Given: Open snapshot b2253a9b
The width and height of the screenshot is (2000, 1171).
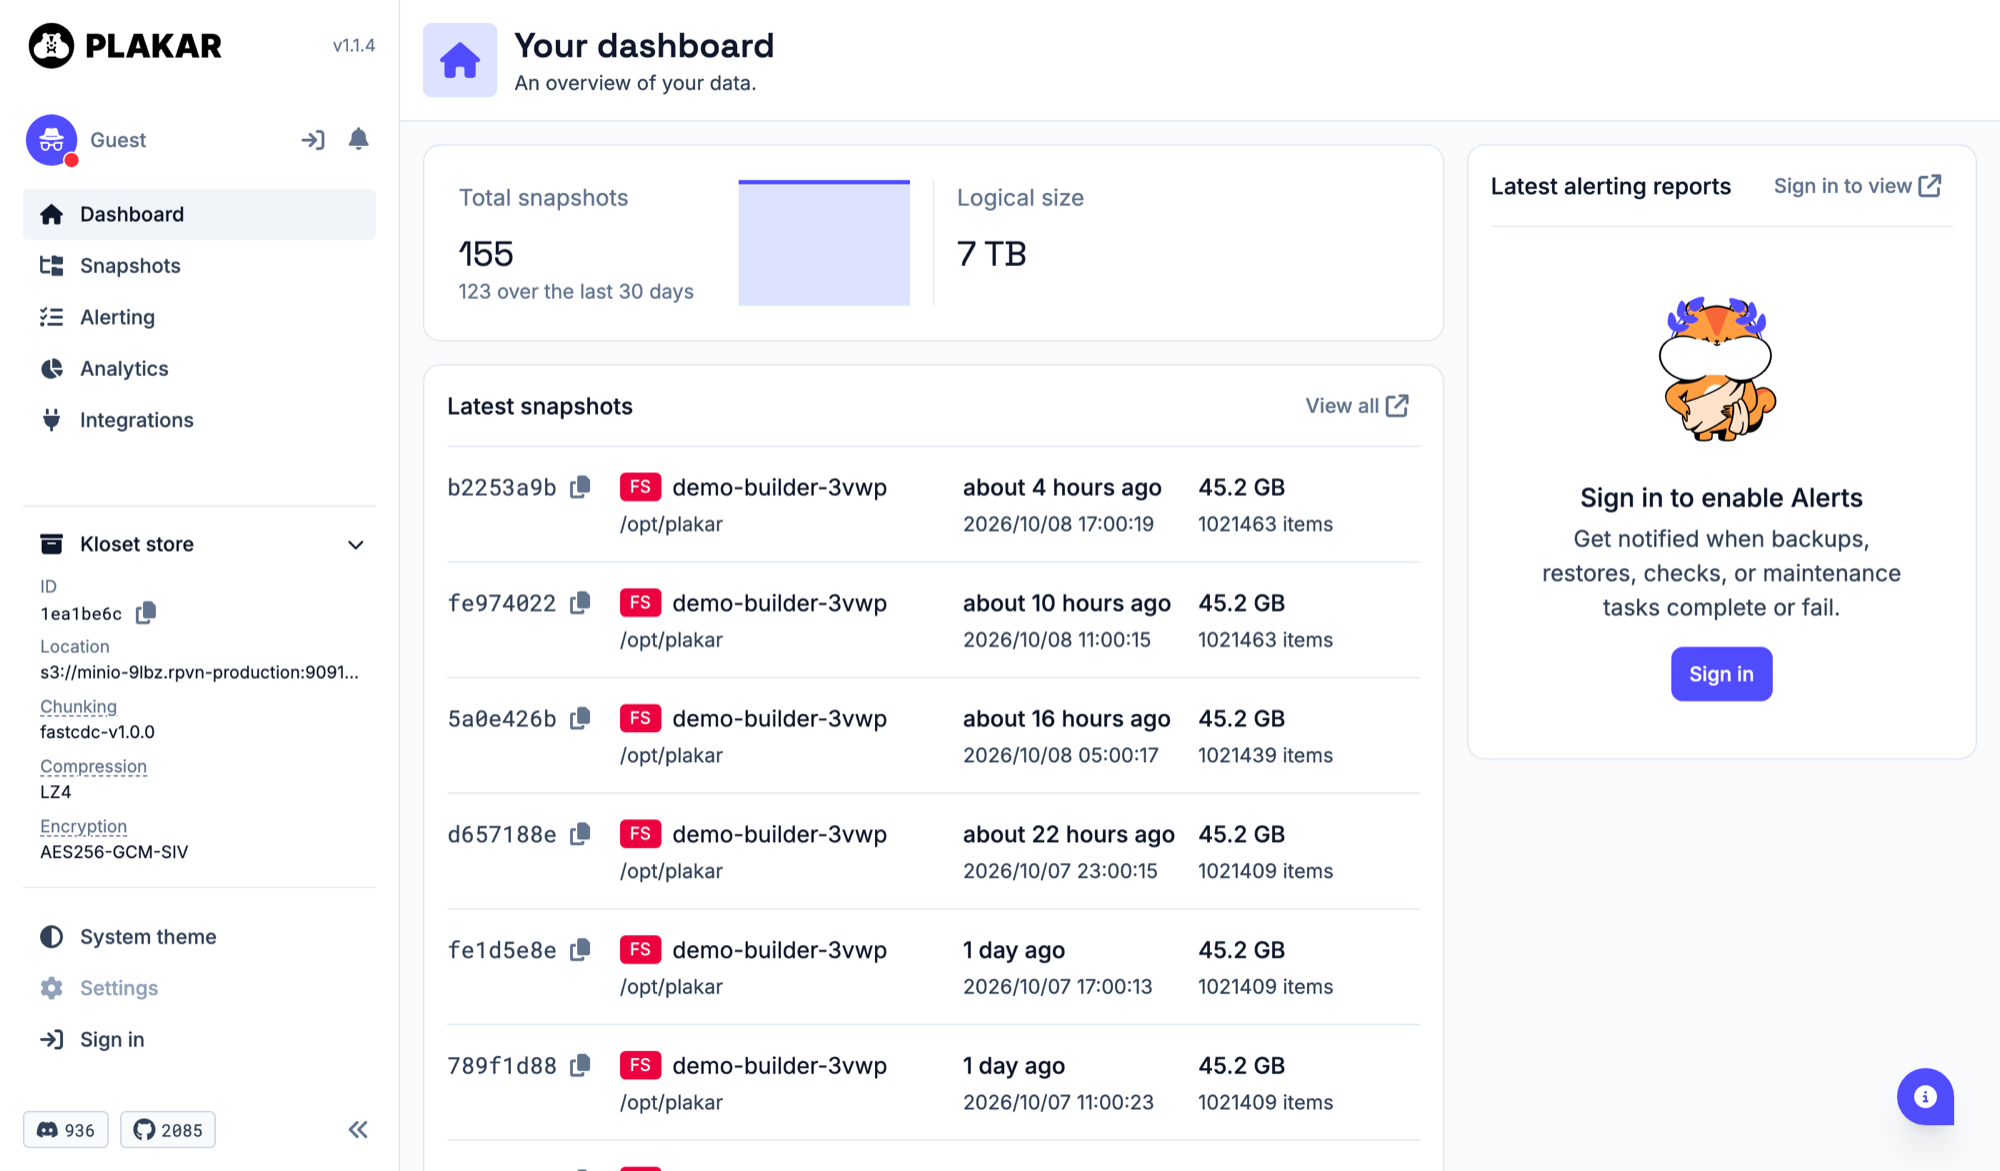Looking at the screenshot, I should click(502, 487).
